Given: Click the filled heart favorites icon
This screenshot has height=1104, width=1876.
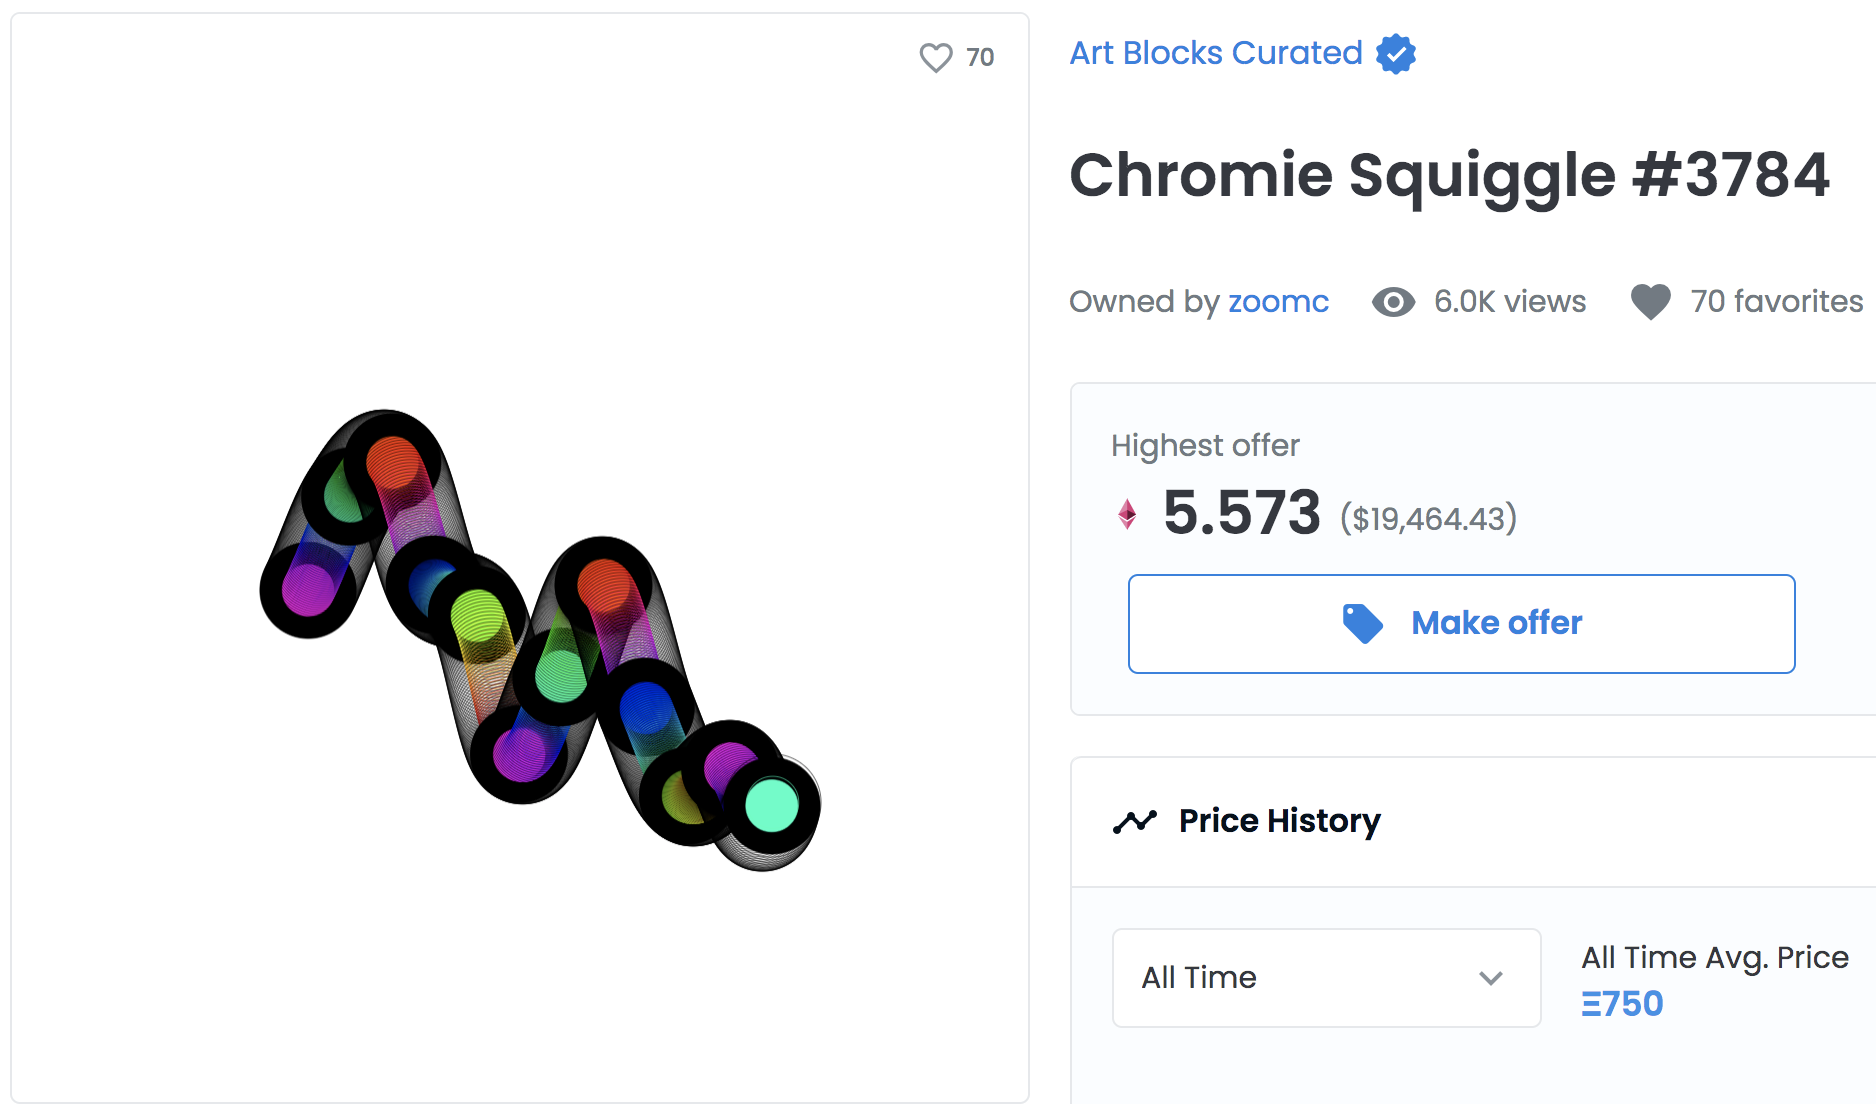Looking at the screenshot, I should [1650, 302].
